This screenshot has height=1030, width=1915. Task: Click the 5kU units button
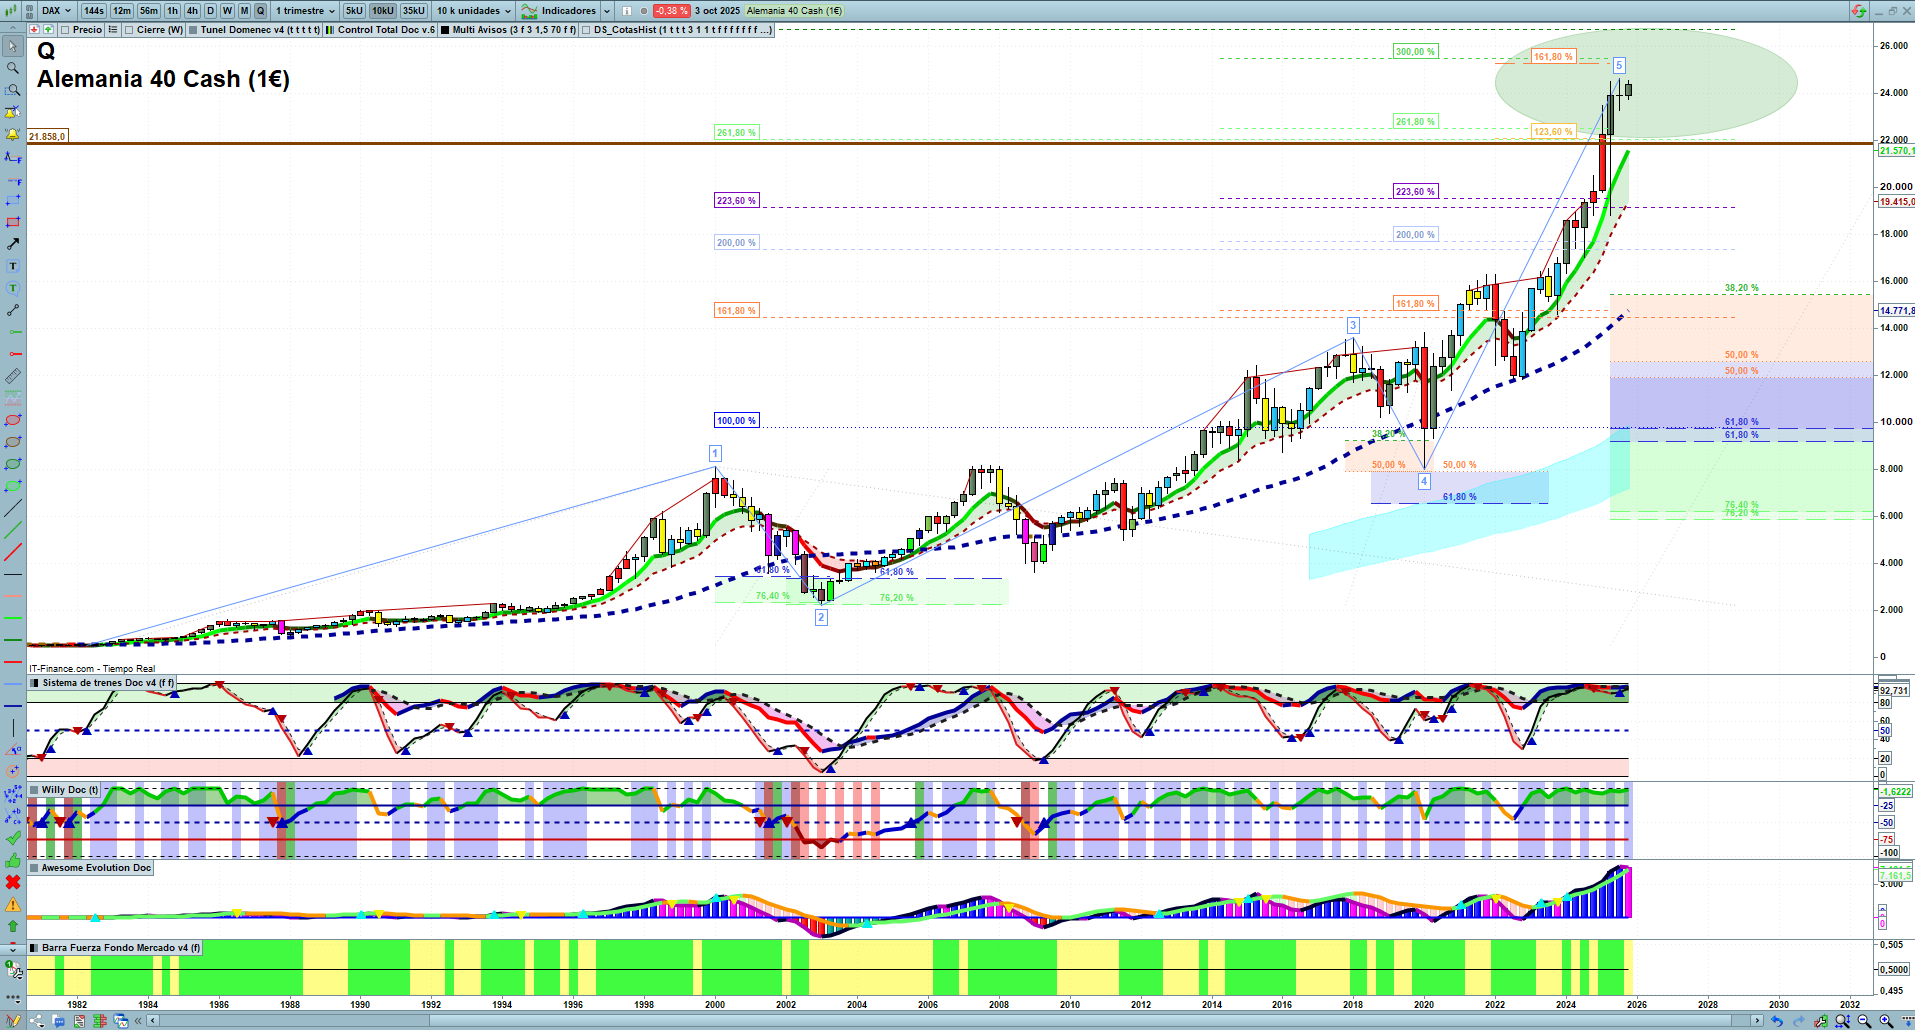click(354, 11)
